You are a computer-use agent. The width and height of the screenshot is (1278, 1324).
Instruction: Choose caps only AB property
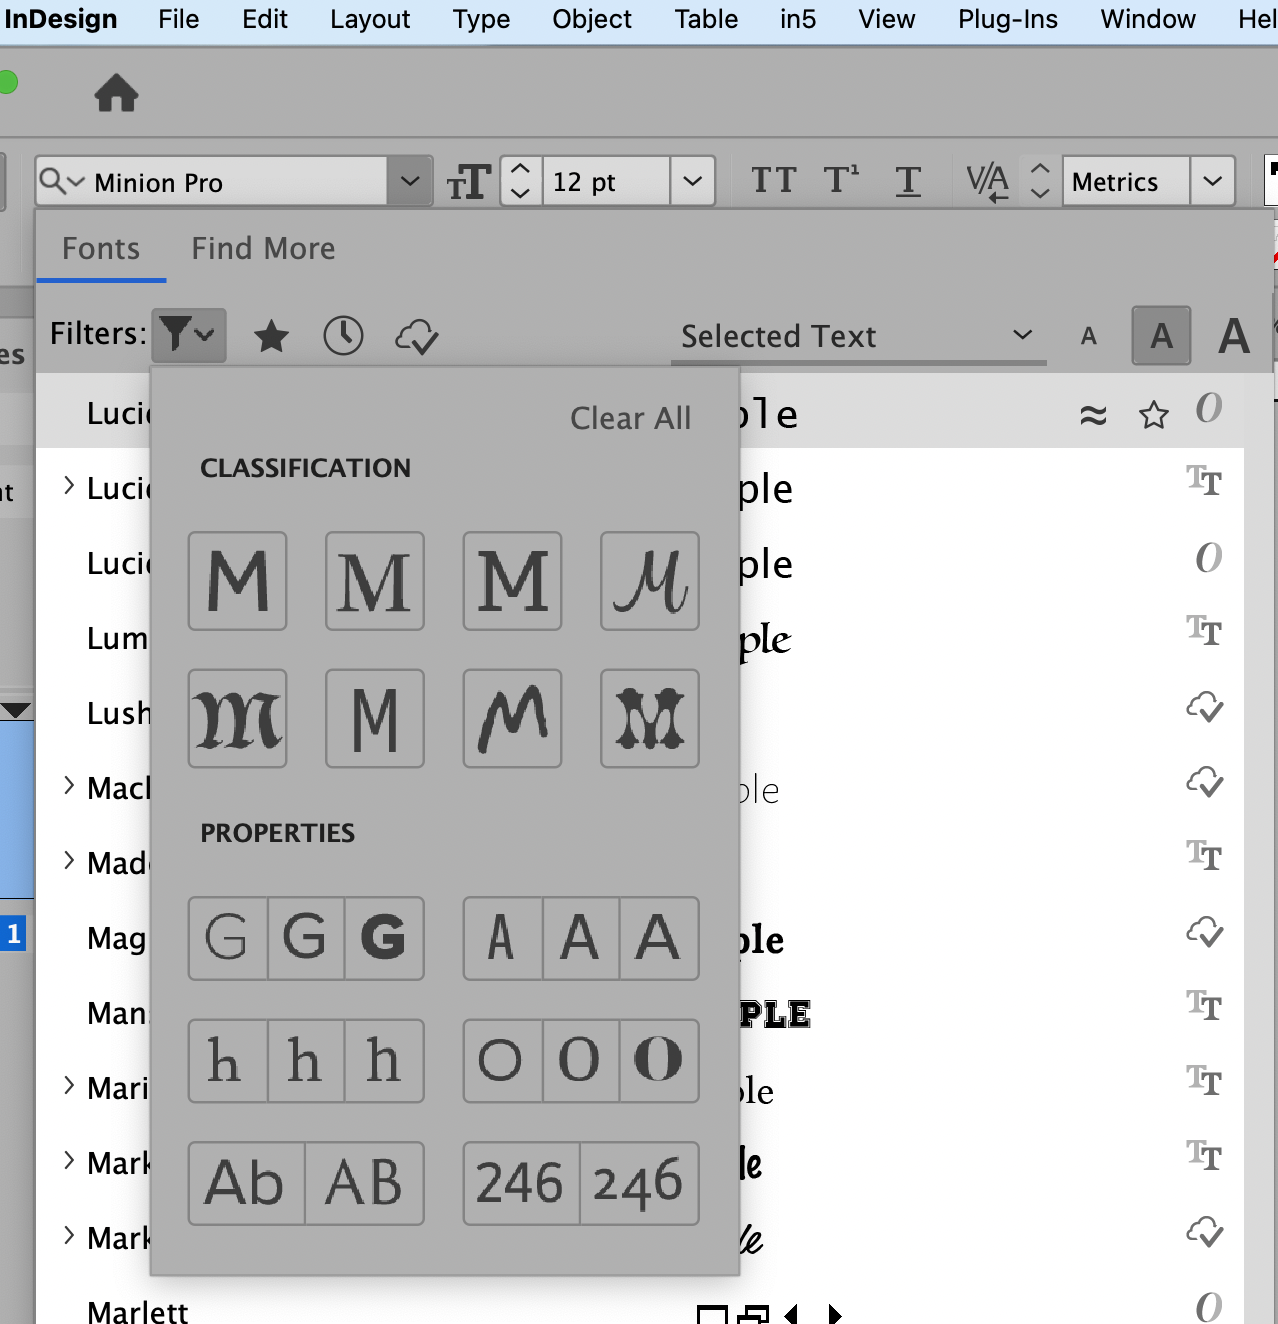[365, 1184]
